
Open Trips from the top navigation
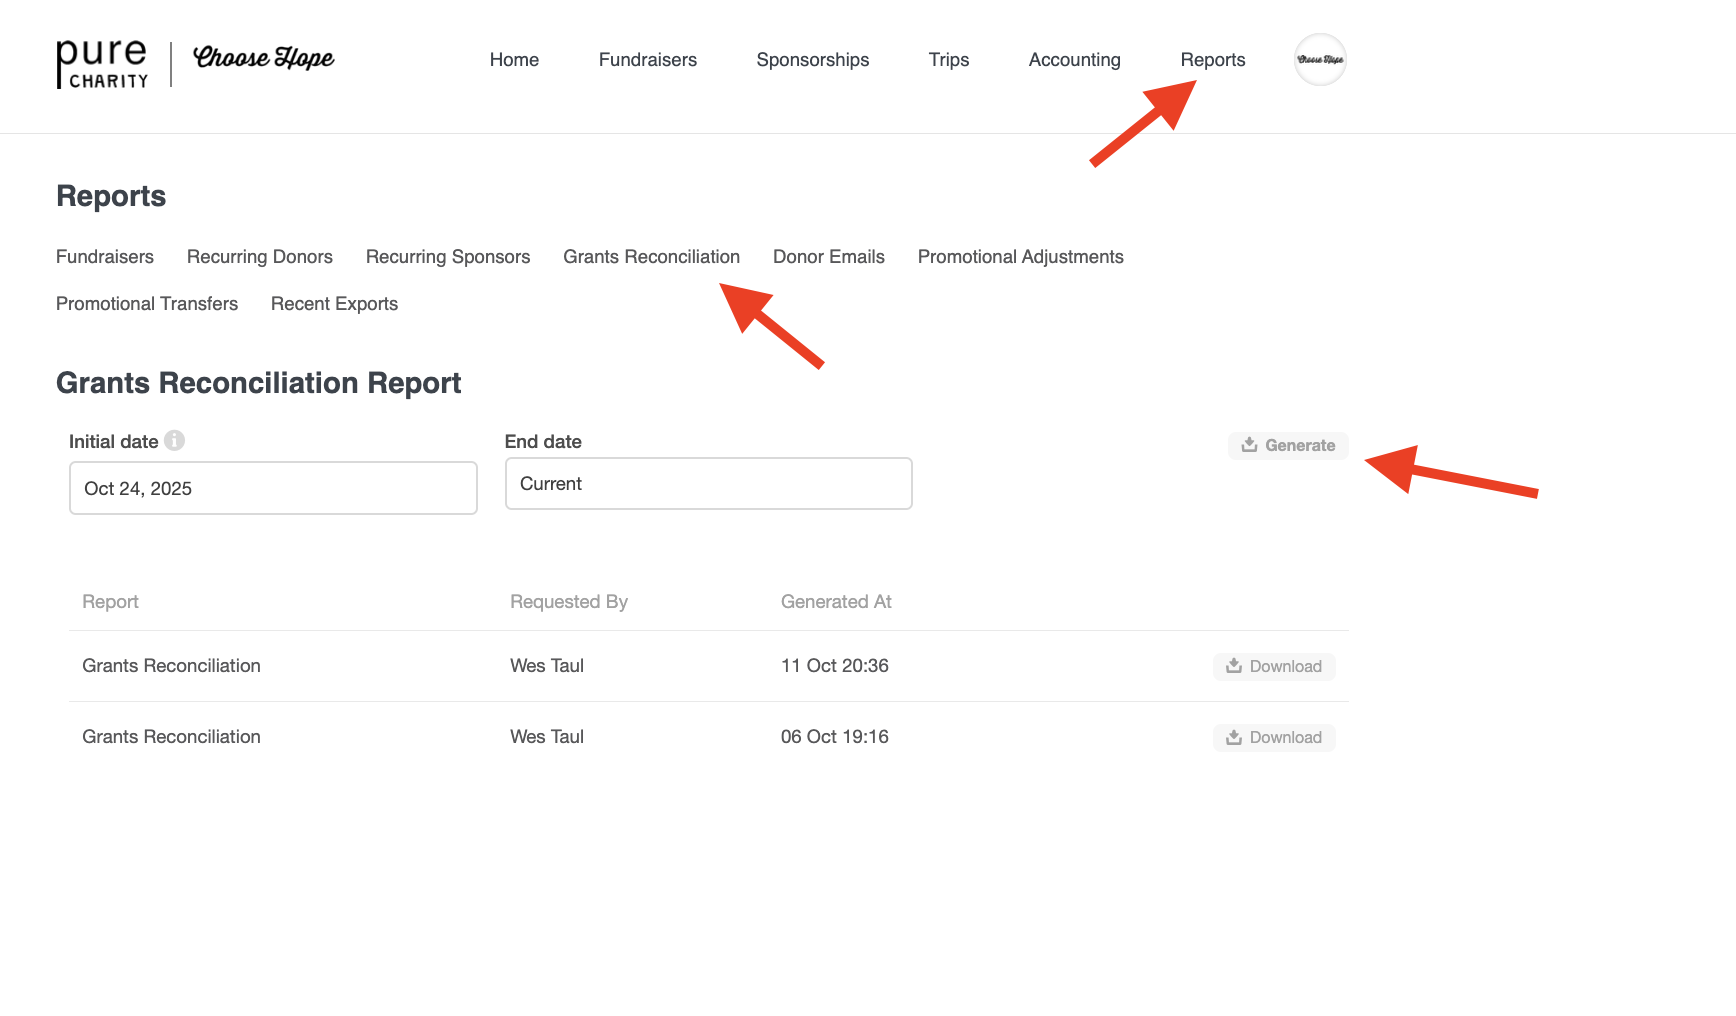click(x=948, y=60)
